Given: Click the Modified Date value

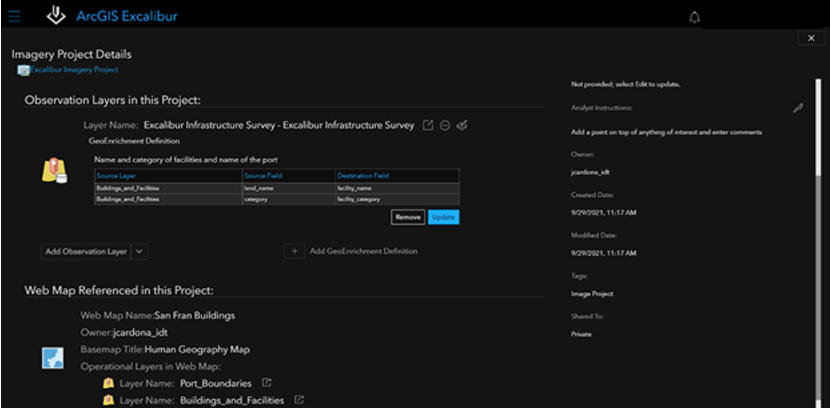Looking at the screenshot, I should point(603,253).
